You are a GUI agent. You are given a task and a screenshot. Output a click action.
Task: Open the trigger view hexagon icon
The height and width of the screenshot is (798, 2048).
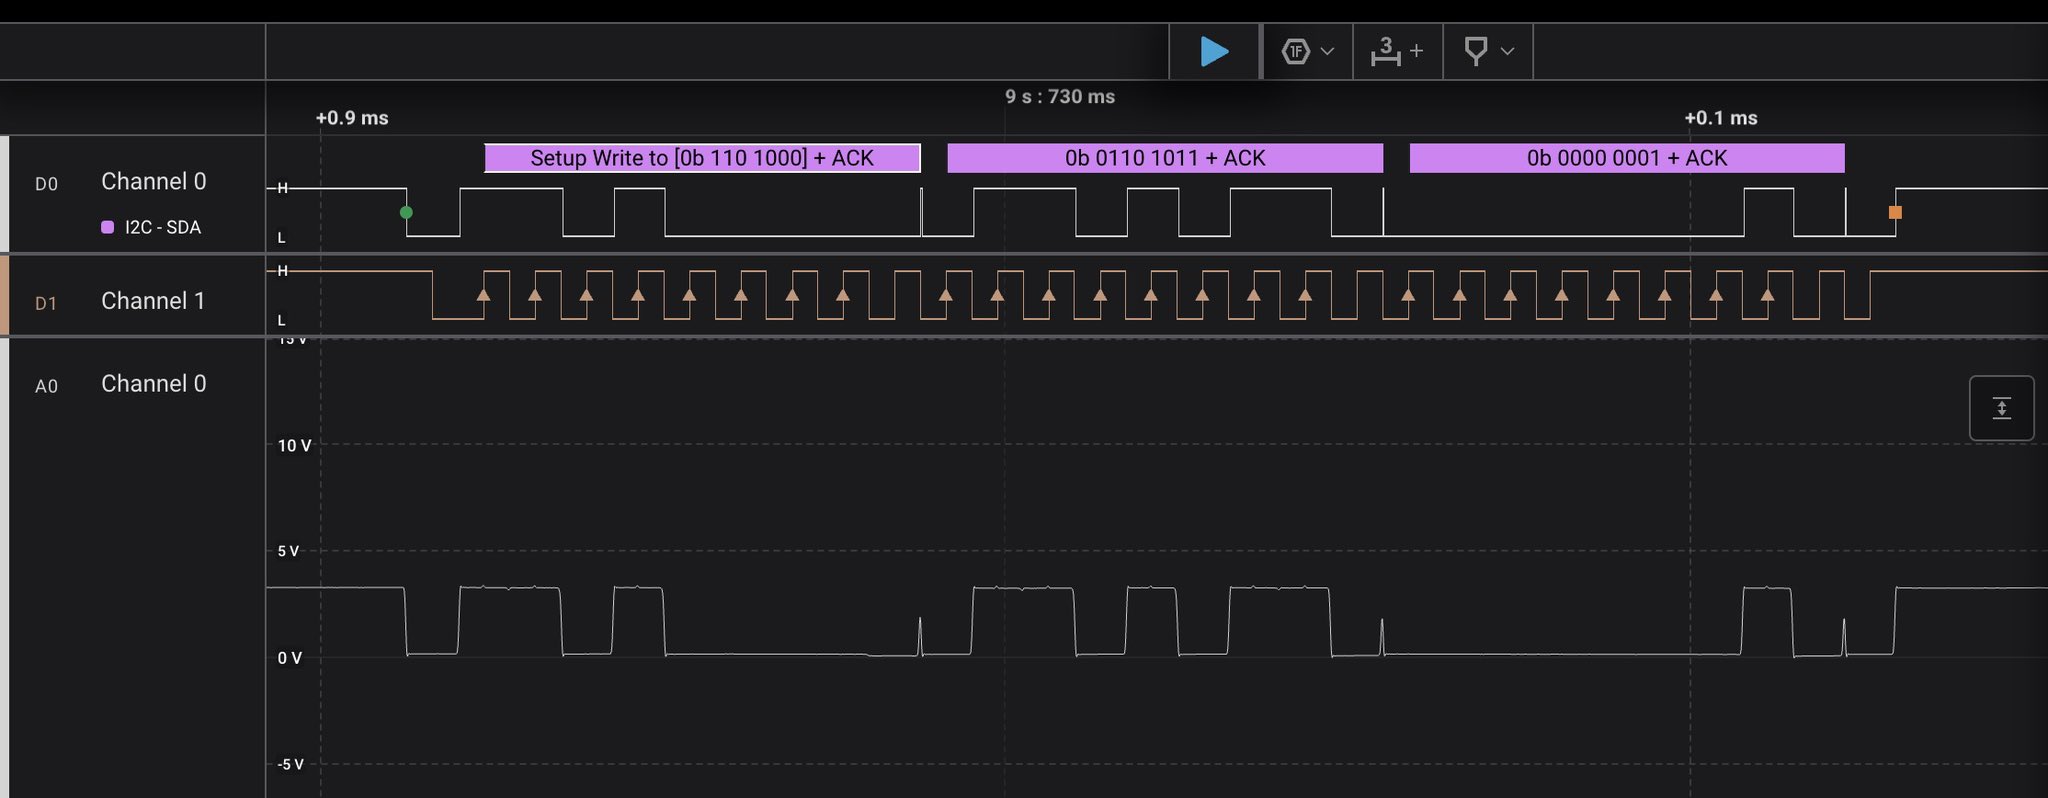1296,51
